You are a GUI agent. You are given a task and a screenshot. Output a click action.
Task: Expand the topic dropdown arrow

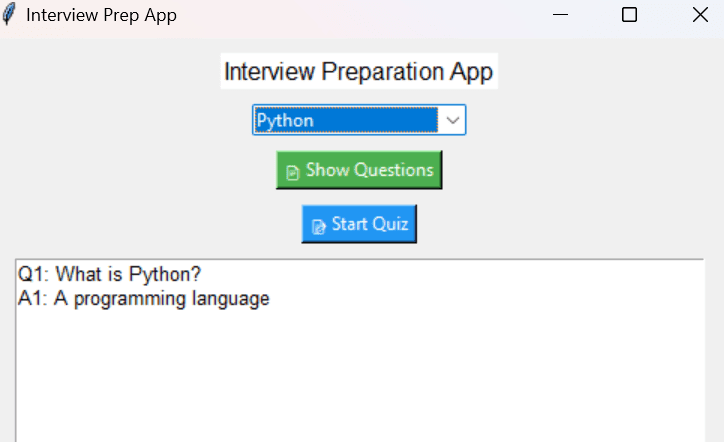click(x=452, y=121)
